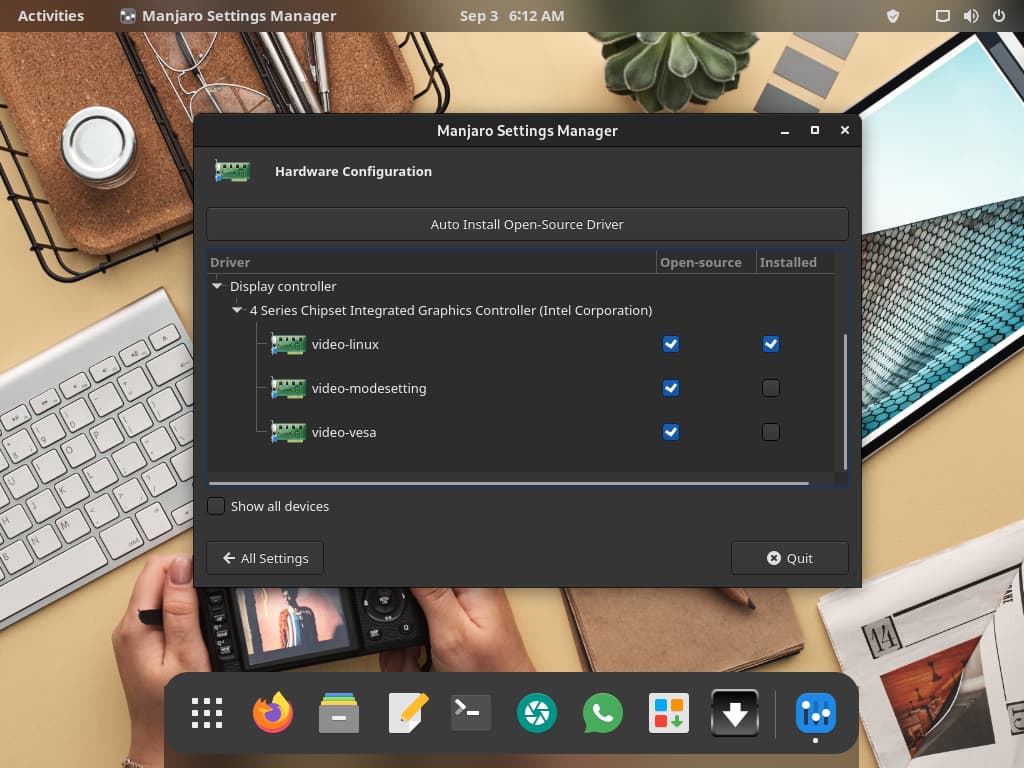Click the video-modesetting driver card icon
This screenshot has width=1024, height=768.
(288, 388)
